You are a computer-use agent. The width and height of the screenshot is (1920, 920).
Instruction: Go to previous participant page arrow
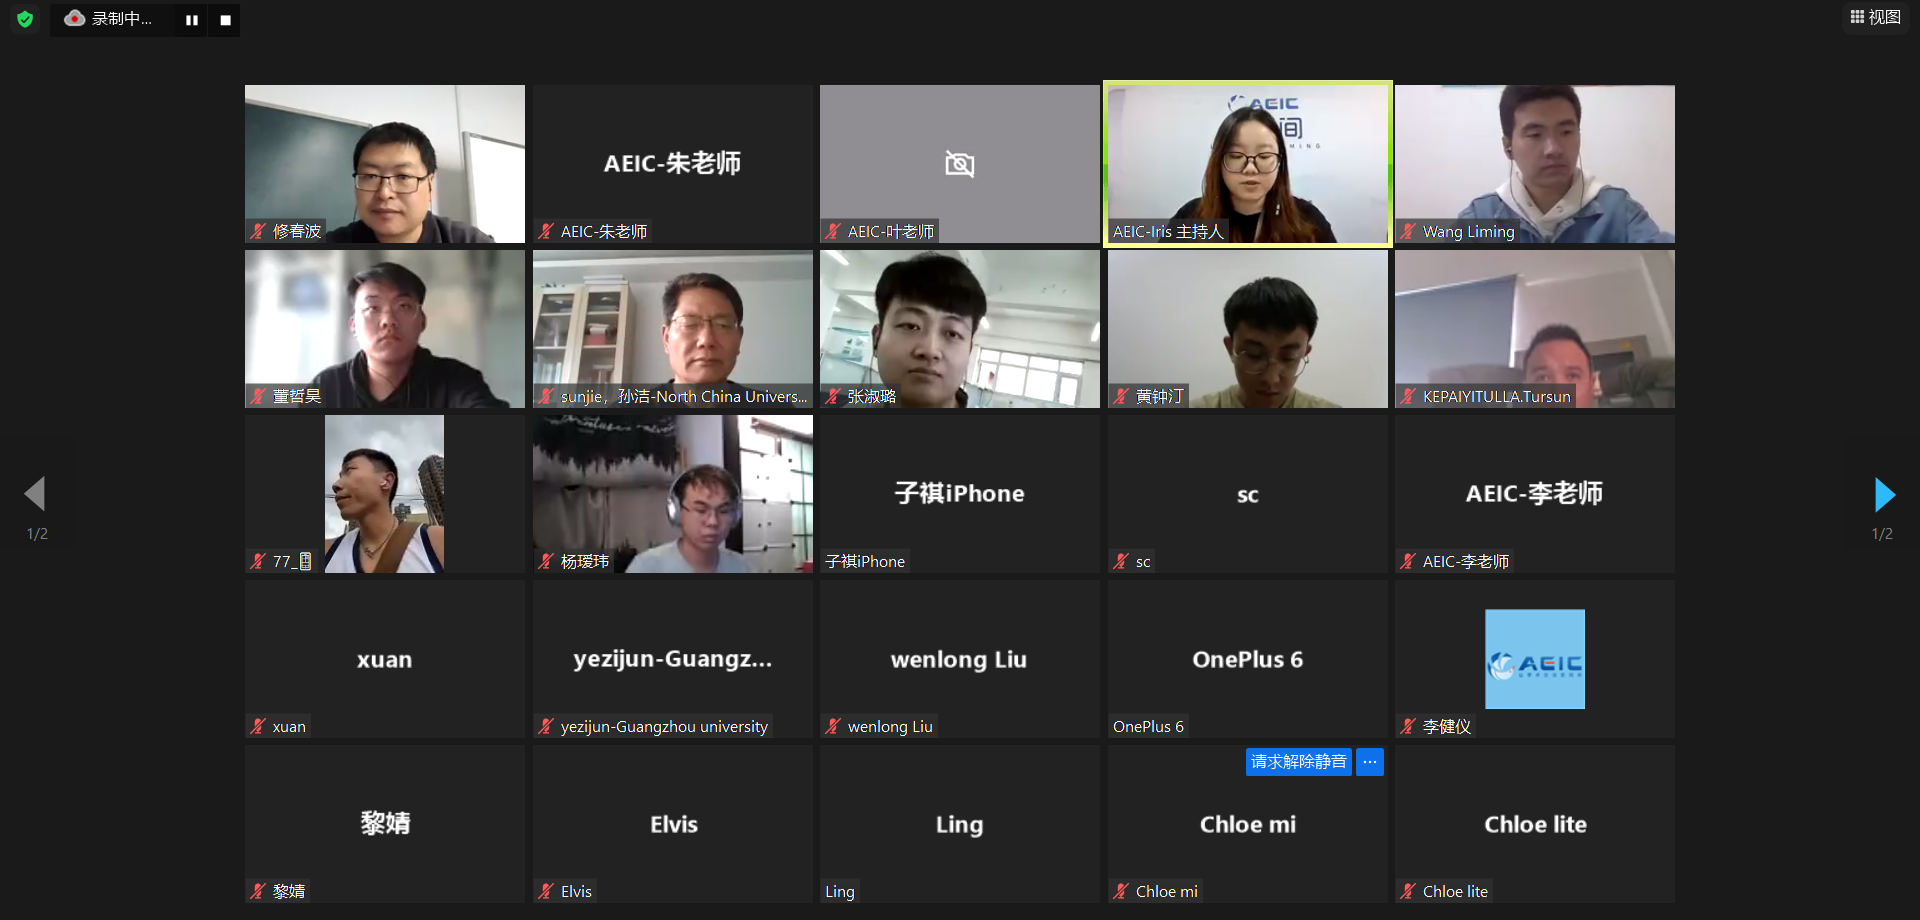36,494
